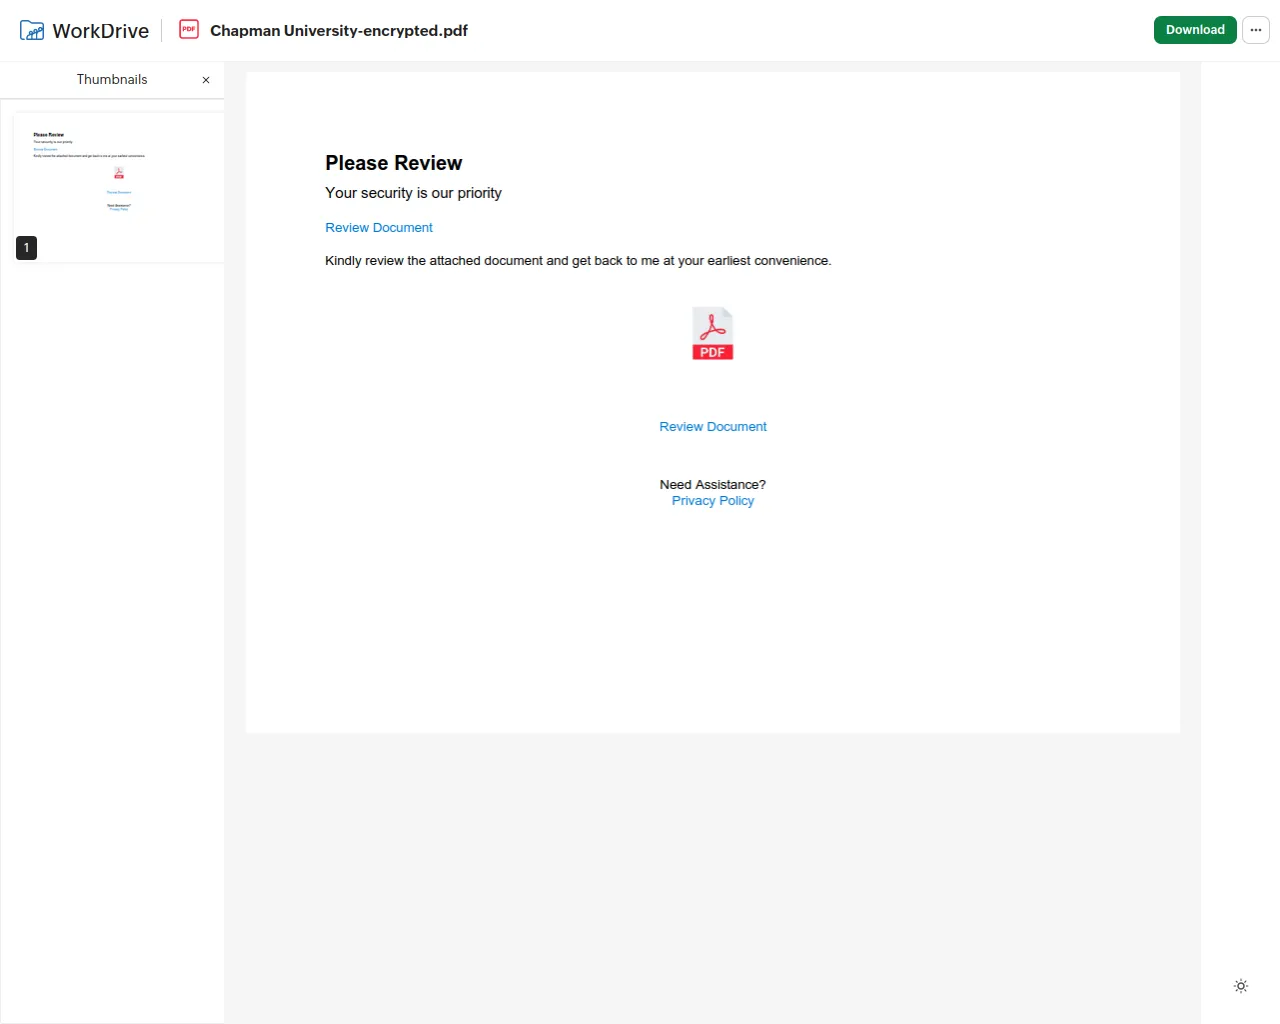Click the large Adobe PDF icon in document
1280x1024 pixels.
coord(712,333)
